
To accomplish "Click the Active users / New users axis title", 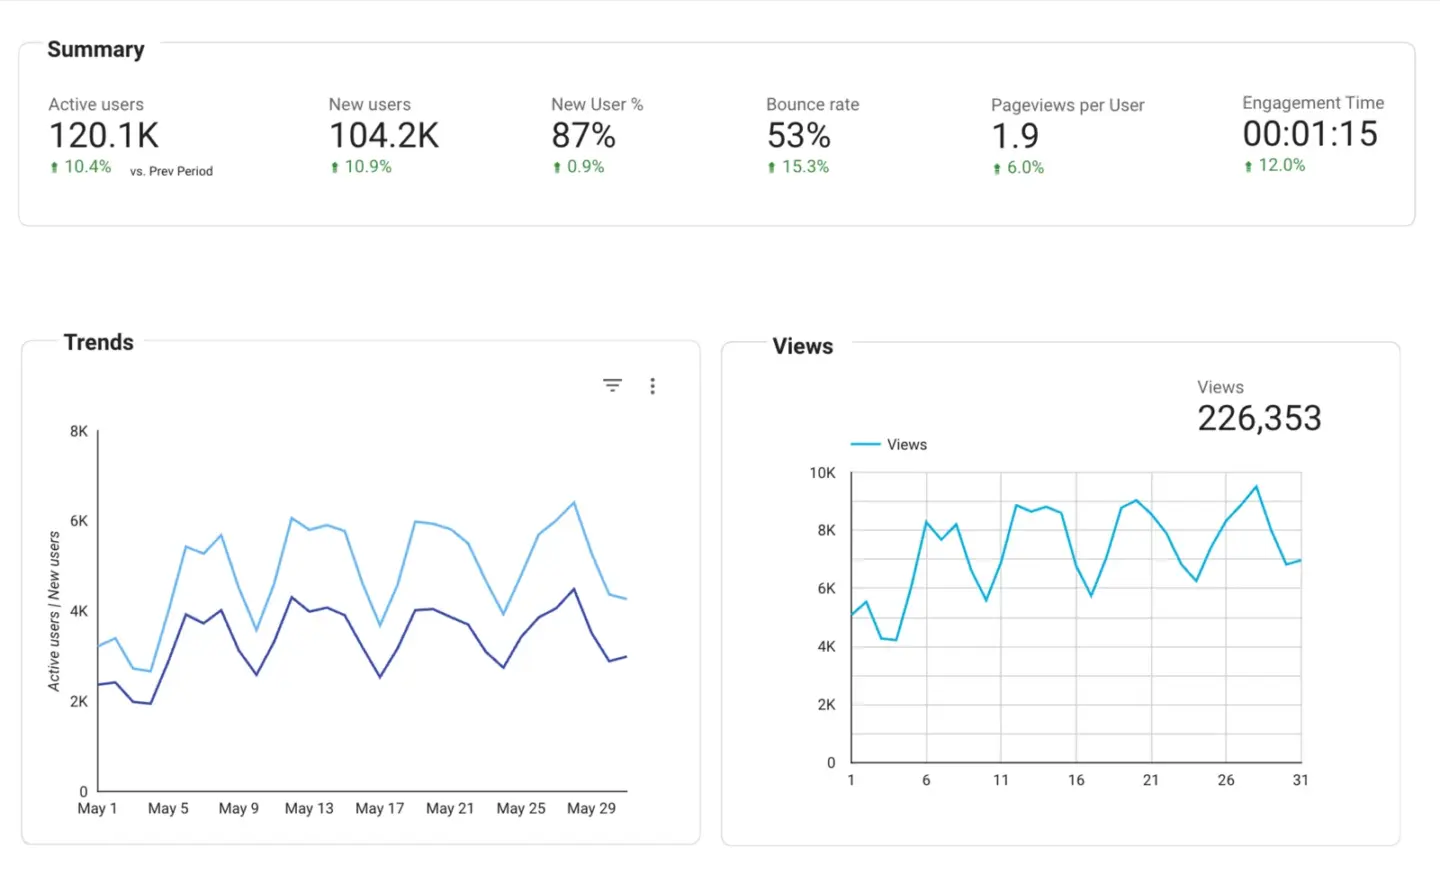I will tap(54, 611).
